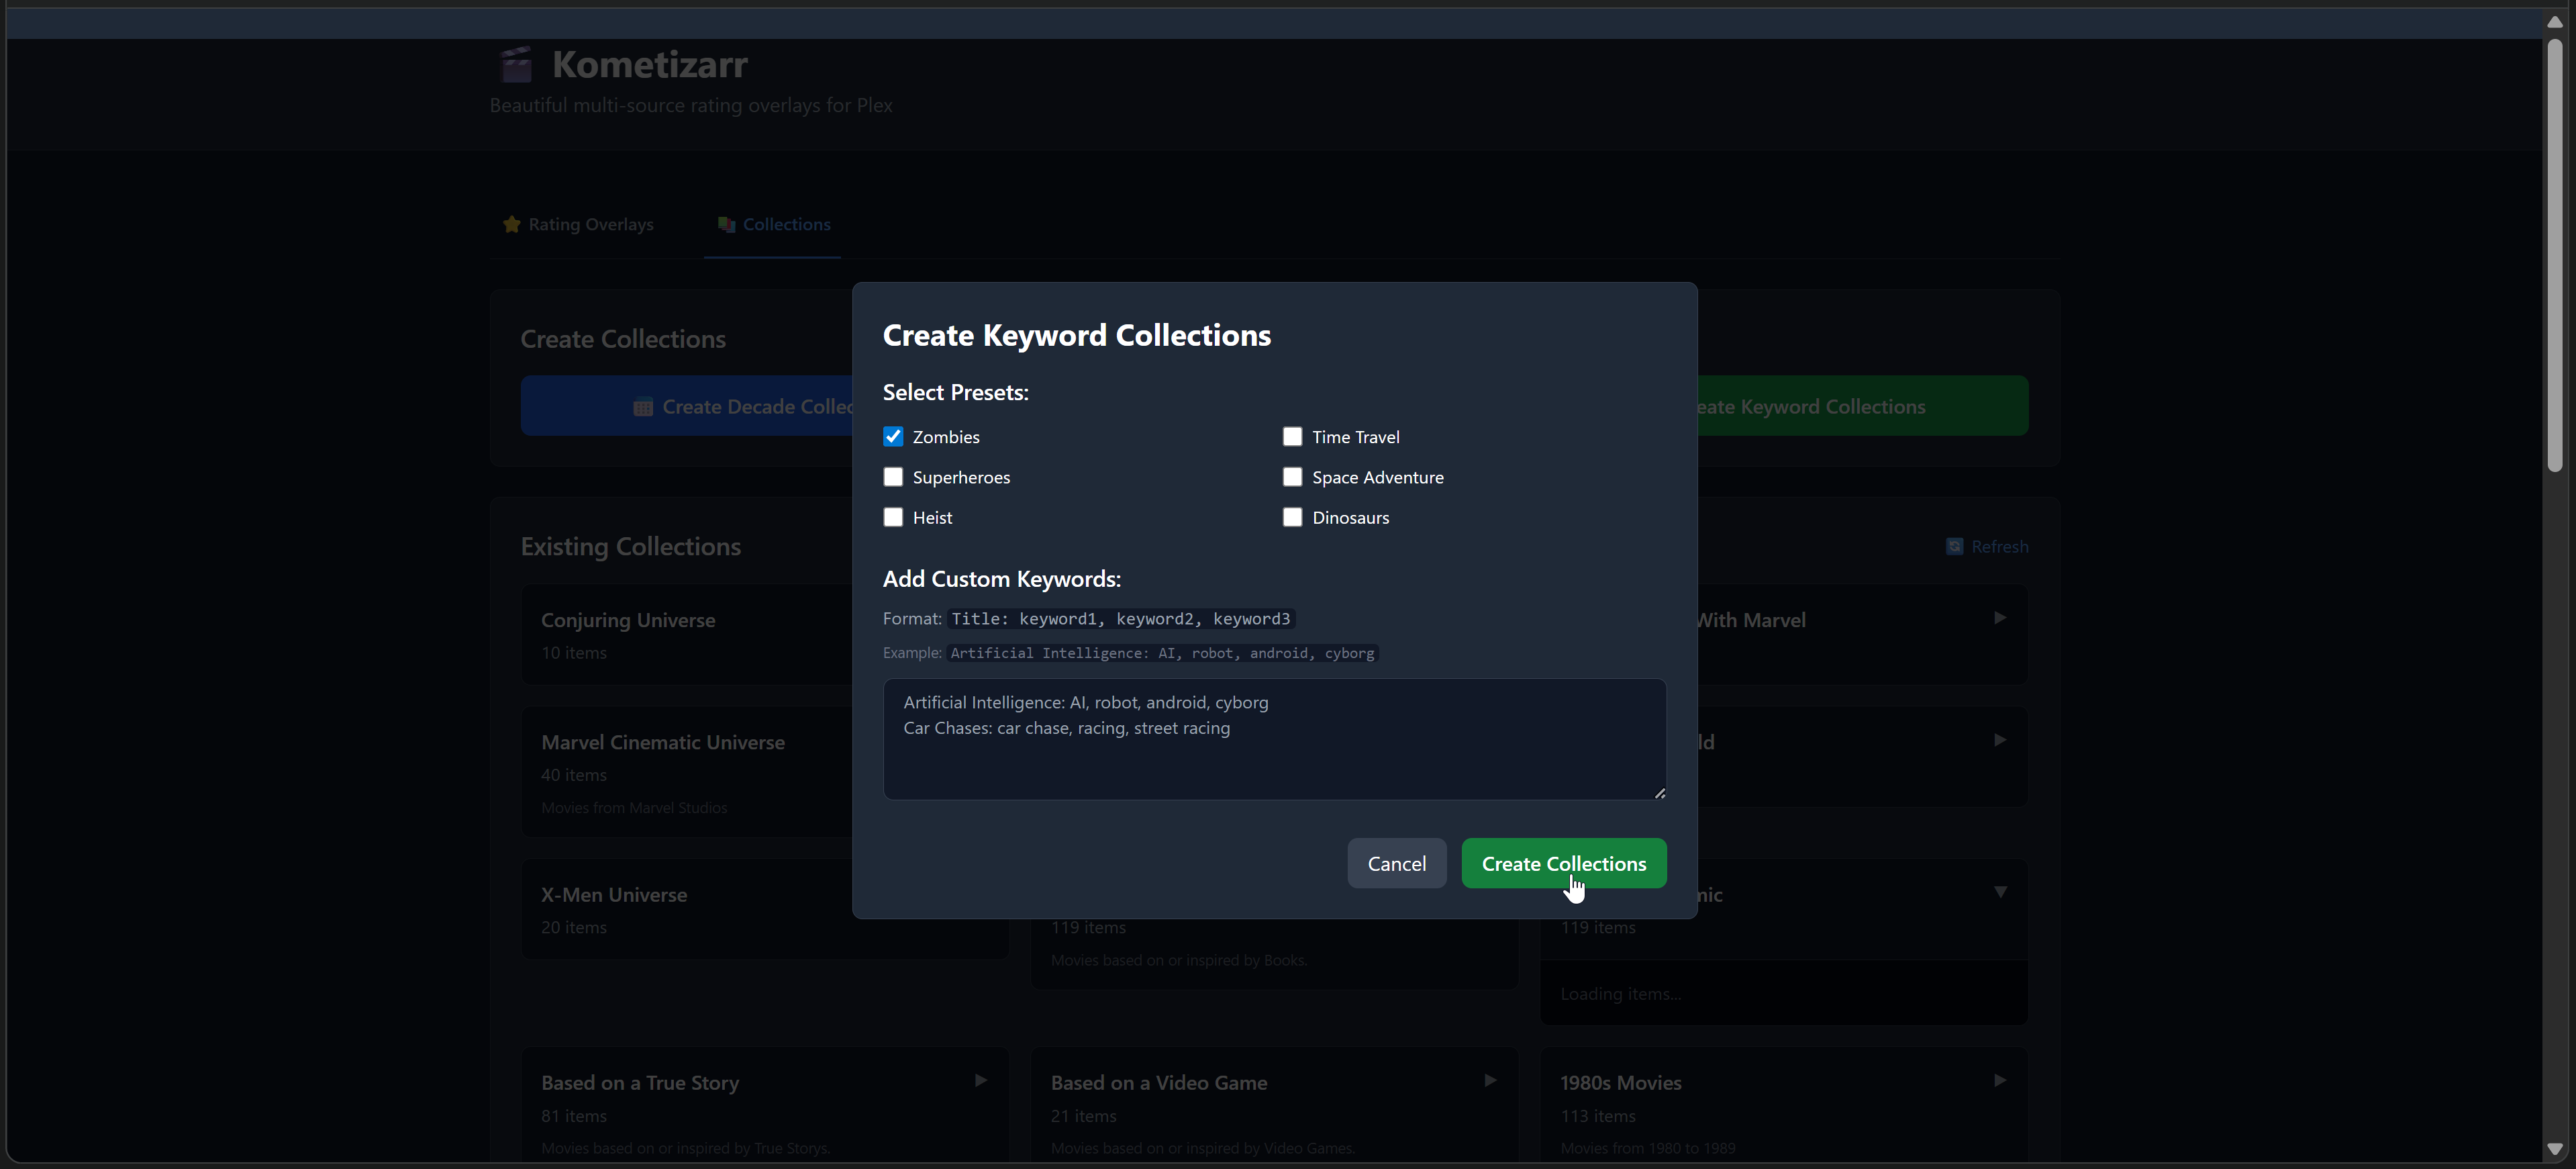Uncheck the Zombies preset

coord(893,436)
